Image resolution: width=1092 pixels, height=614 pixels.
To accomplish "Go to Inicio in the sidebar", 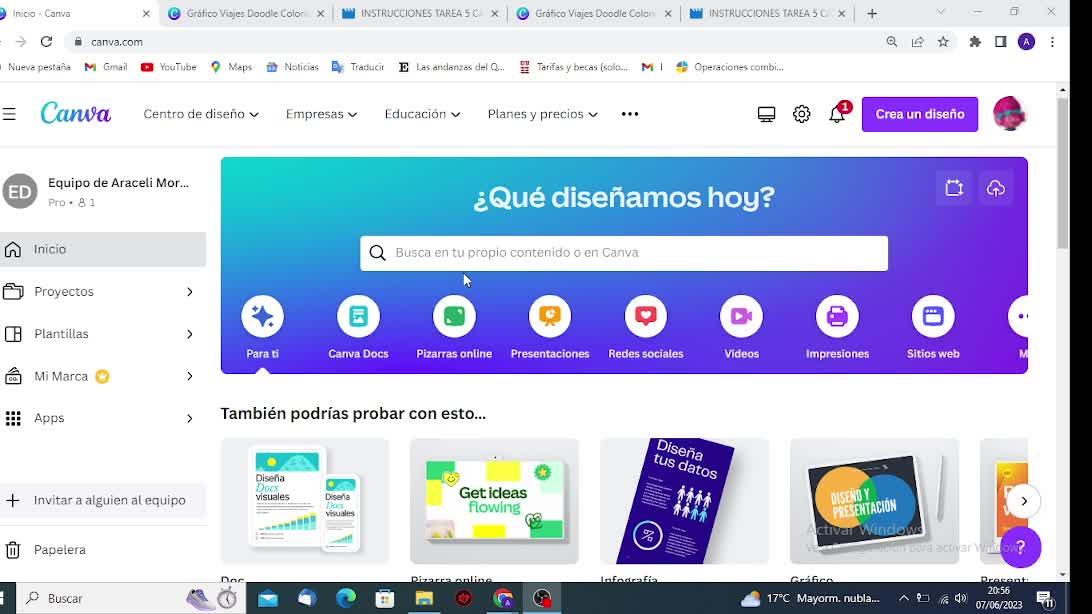I will pyautogui.click(x=103, y=249).
